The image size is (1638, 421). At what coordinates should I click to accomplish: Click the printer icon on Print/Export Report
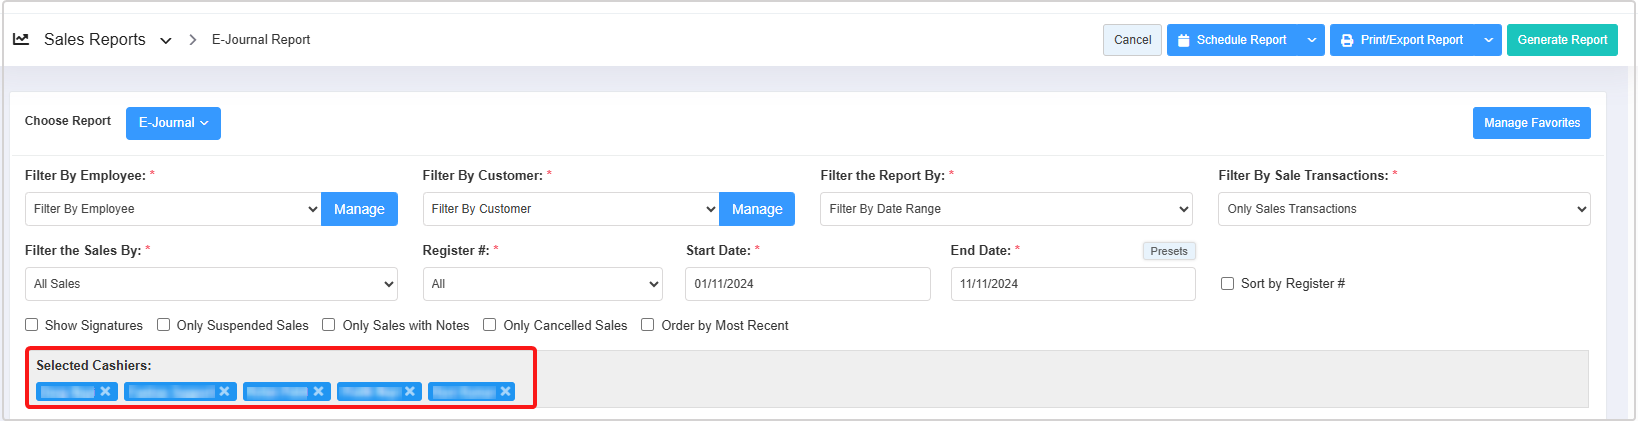pos(1347,40)
